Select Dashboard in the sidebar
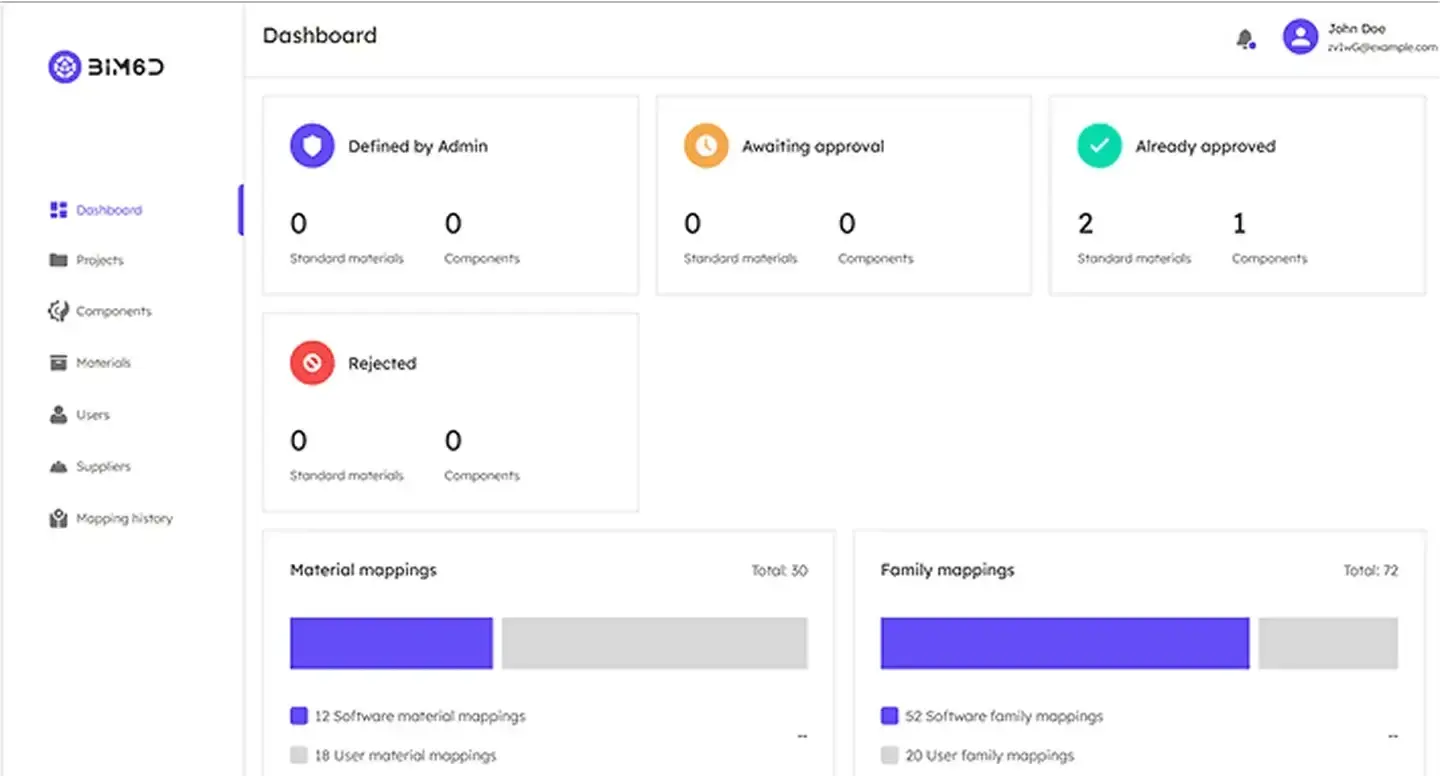The image size is (1440, 776). (x=108, y=210)
